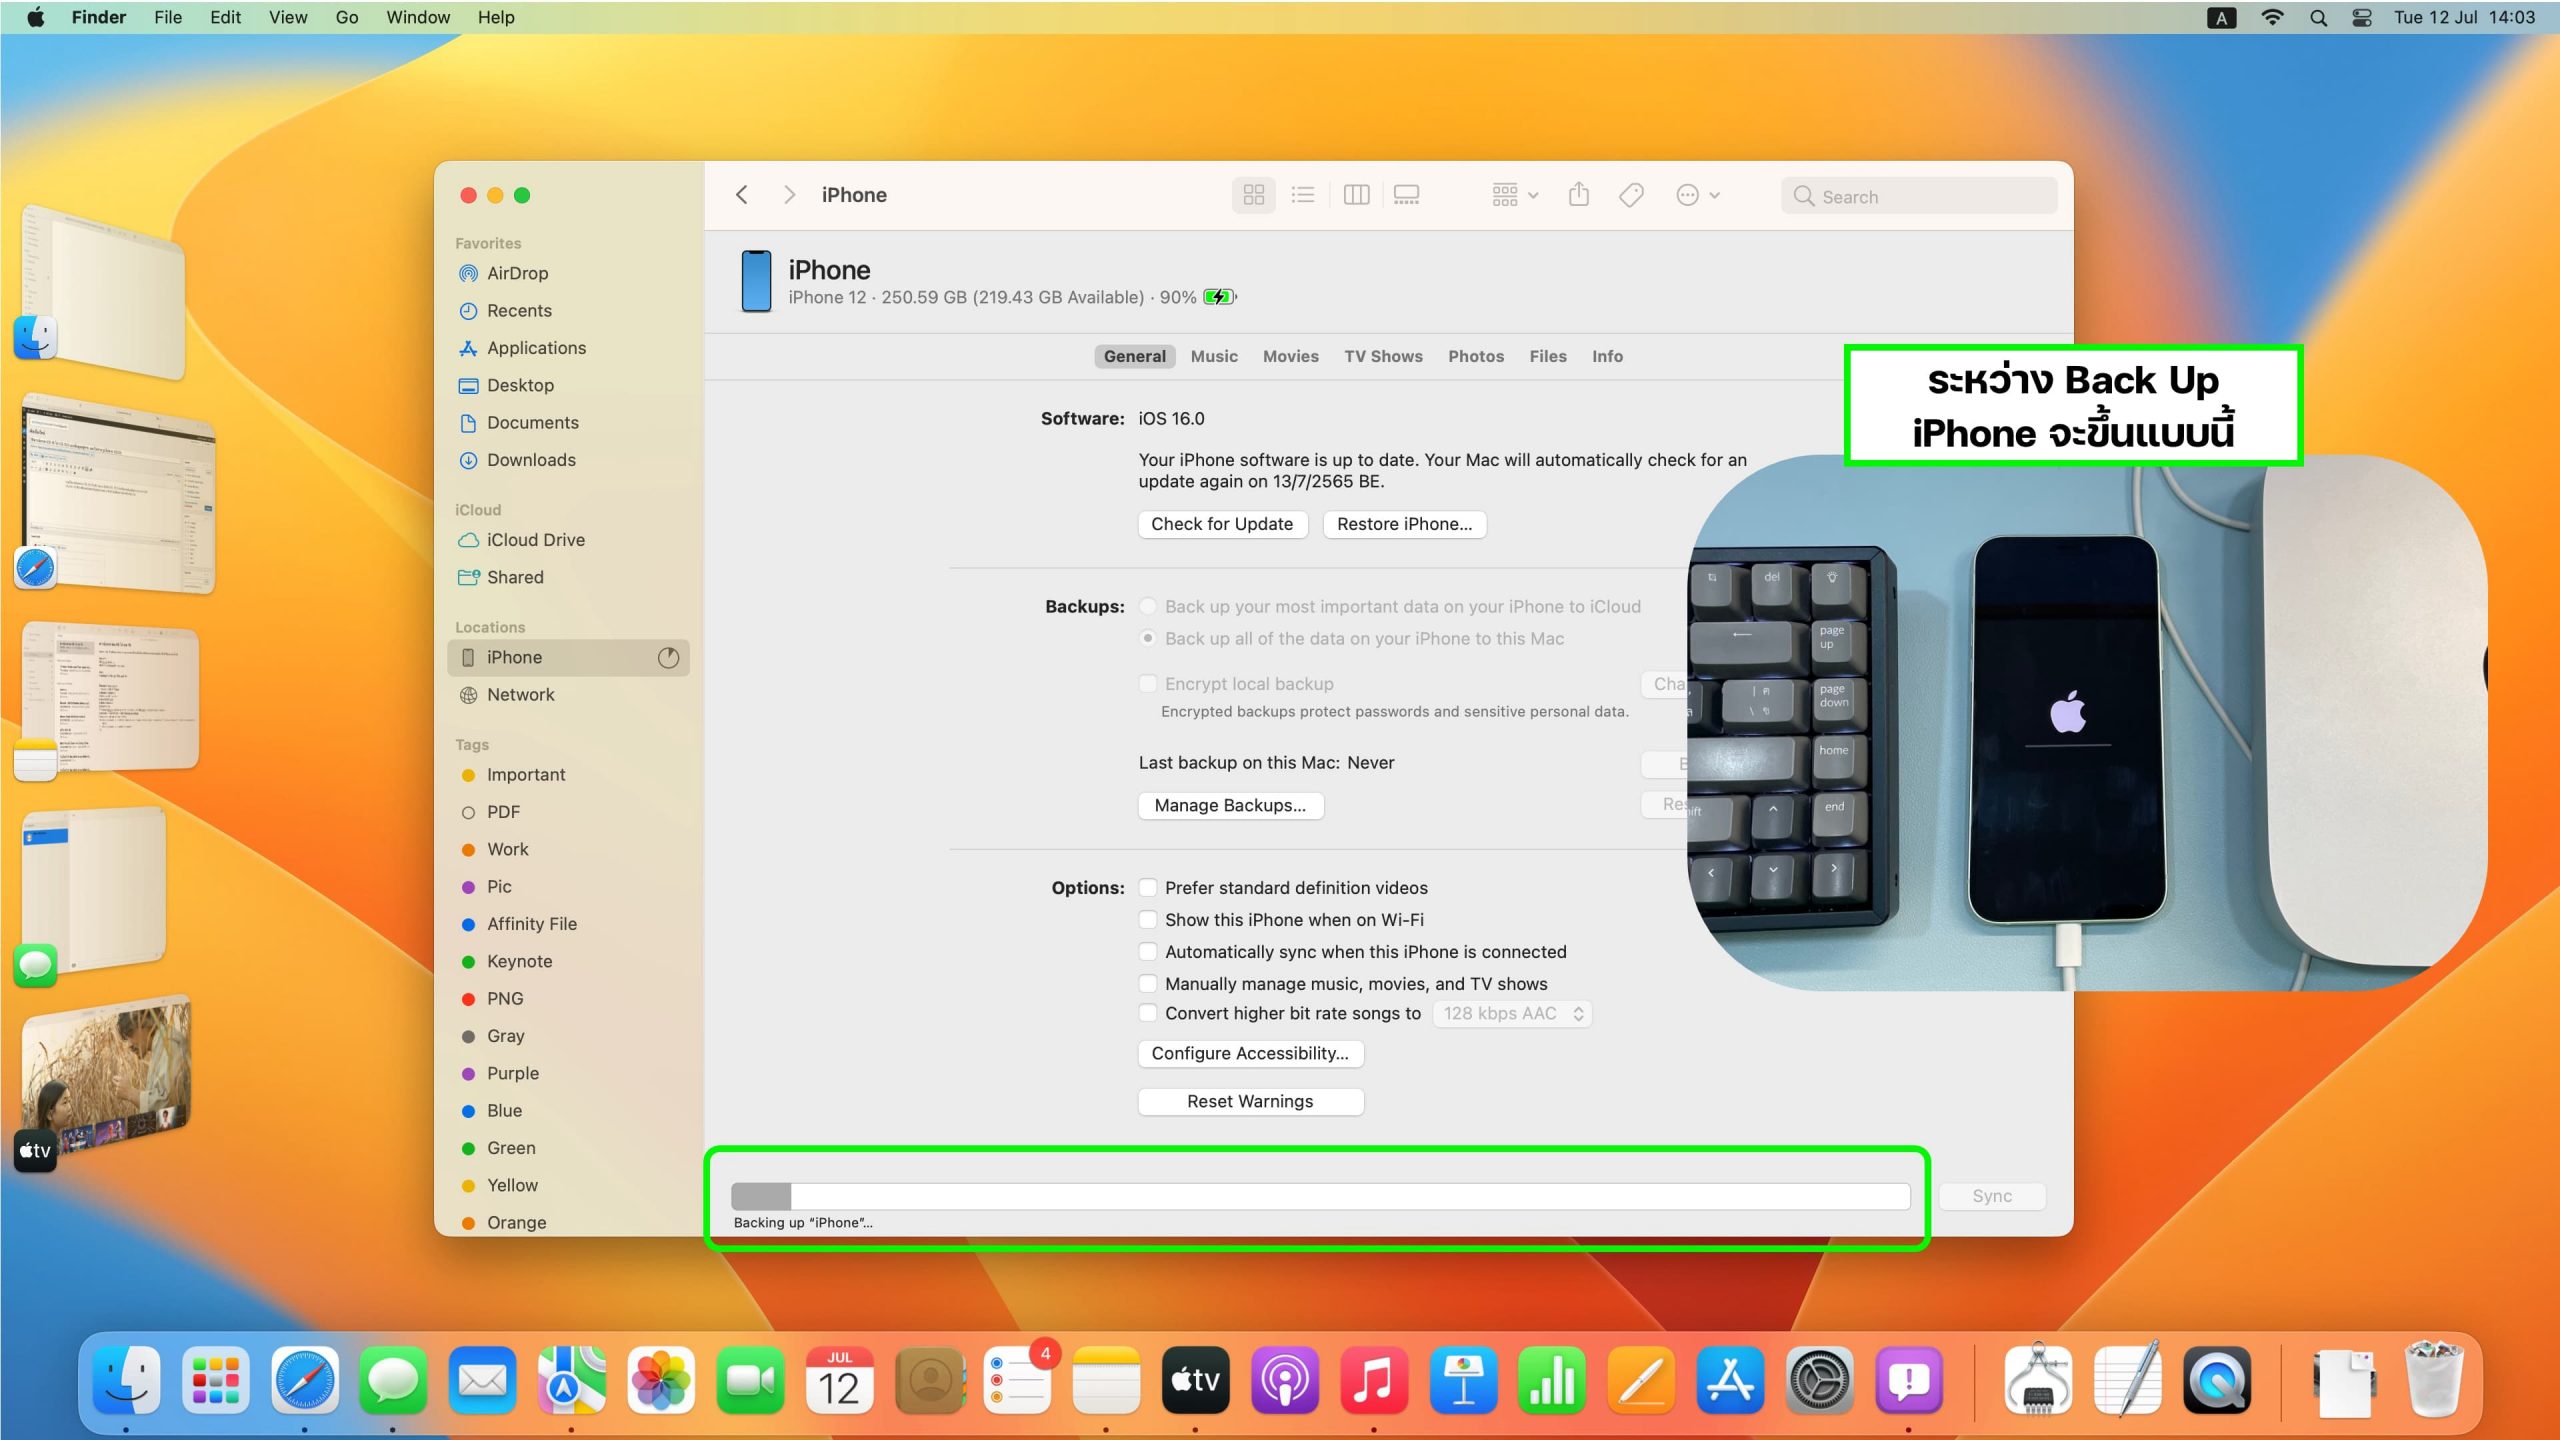Switch Finder to gallery view
The height and width of the screenshot is (1440, 2560).
click(1407, 195)
